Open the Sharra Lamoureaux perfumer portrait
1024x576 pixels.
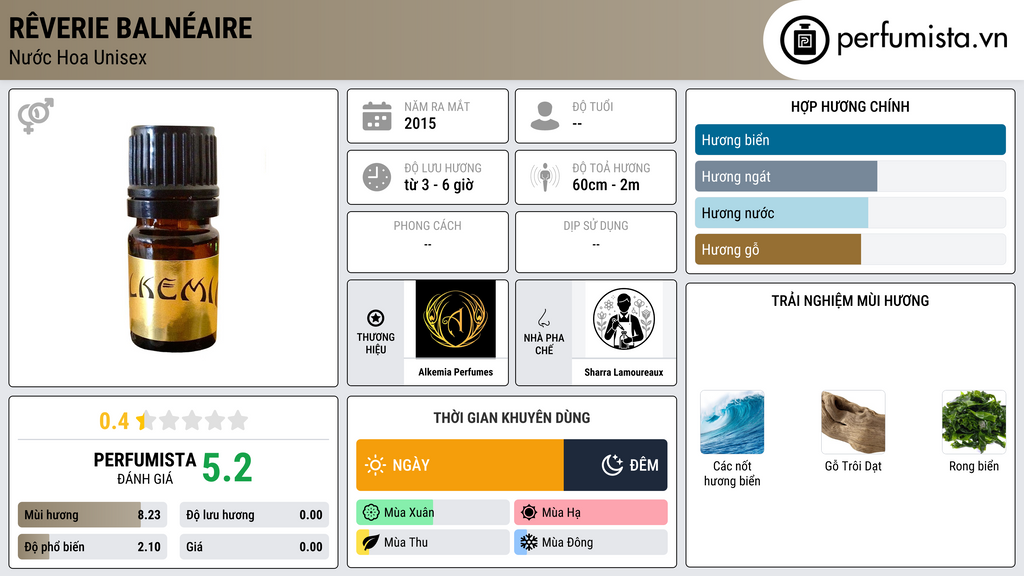click(624, 319)
